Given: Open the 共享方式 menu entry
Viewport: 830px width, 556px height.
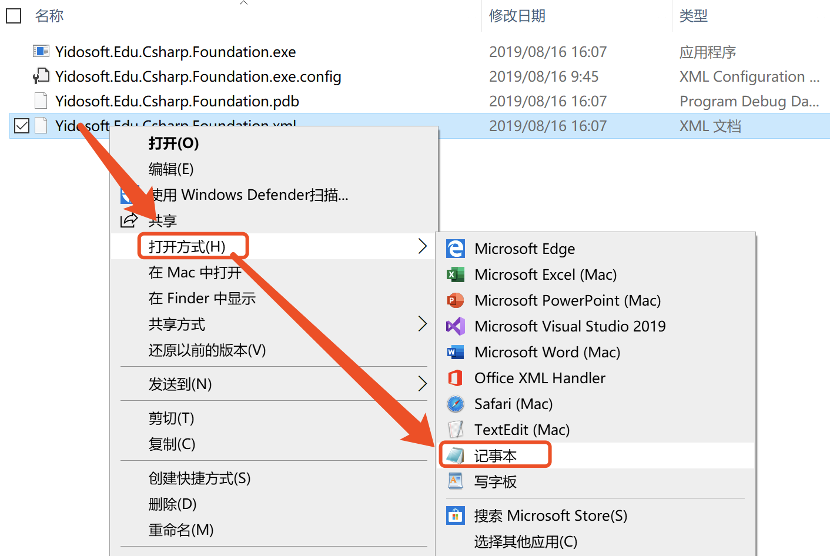Looking at the screenshot, I should tap(177, 324).
